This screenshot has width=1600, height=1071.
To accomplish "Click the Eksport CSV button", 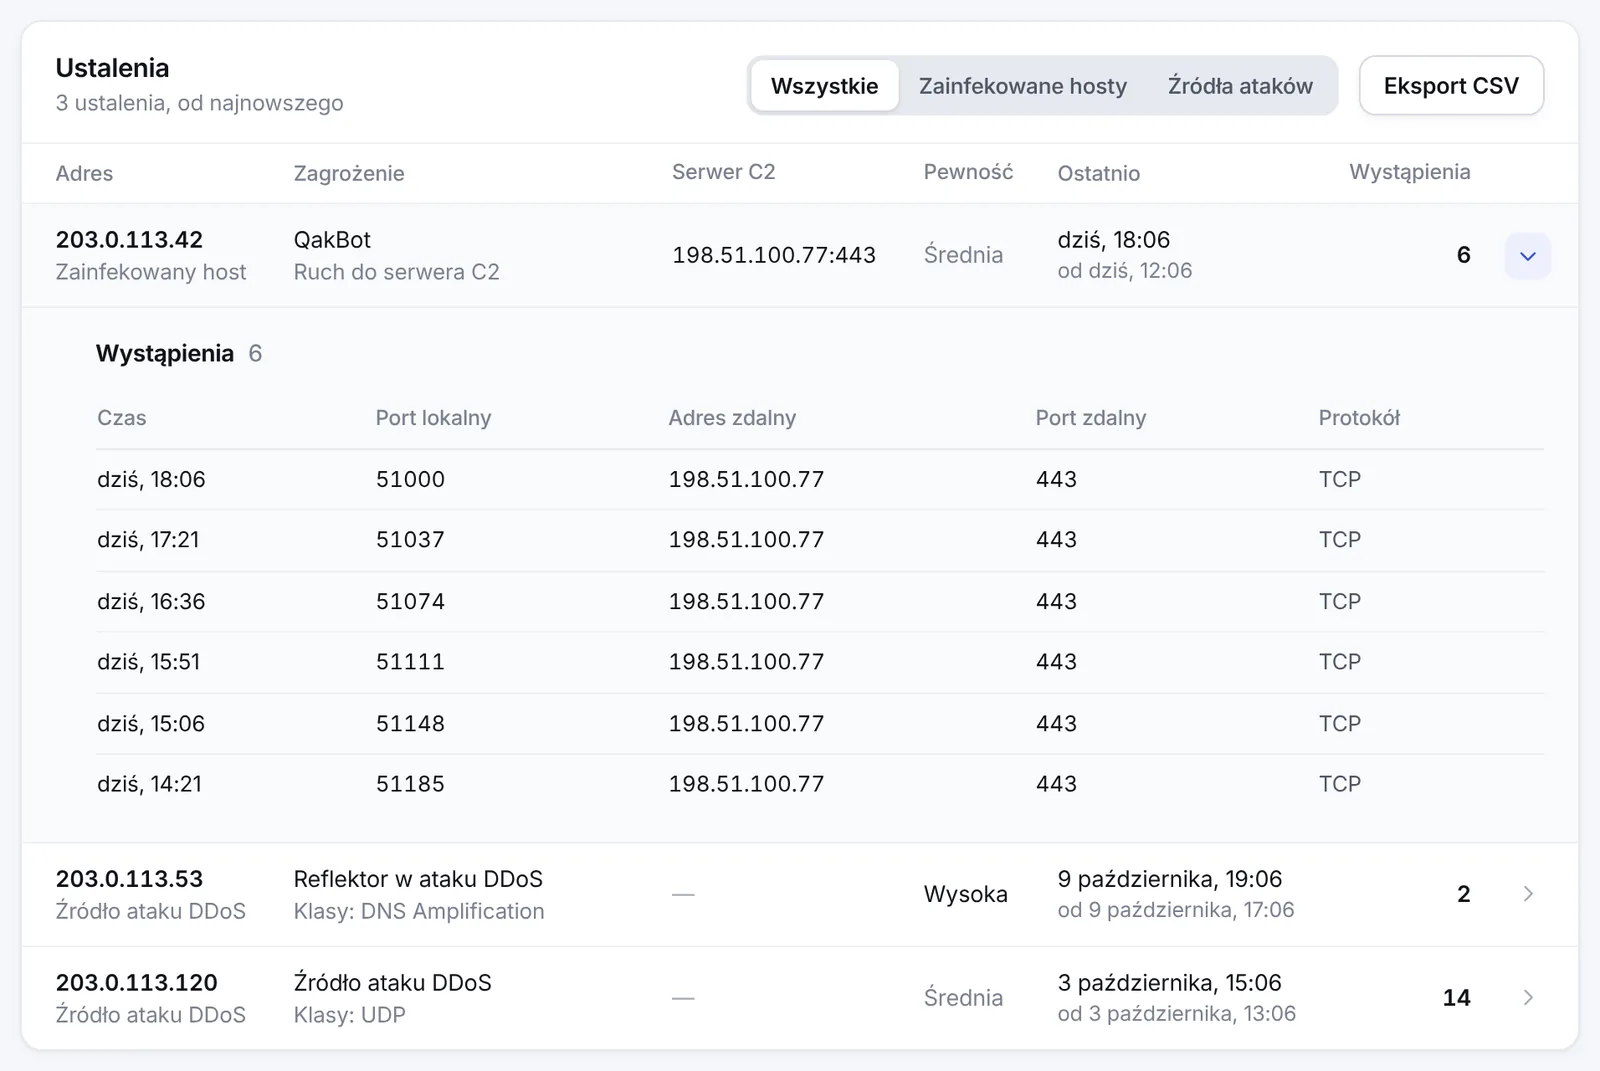I will pos(1451,86).
